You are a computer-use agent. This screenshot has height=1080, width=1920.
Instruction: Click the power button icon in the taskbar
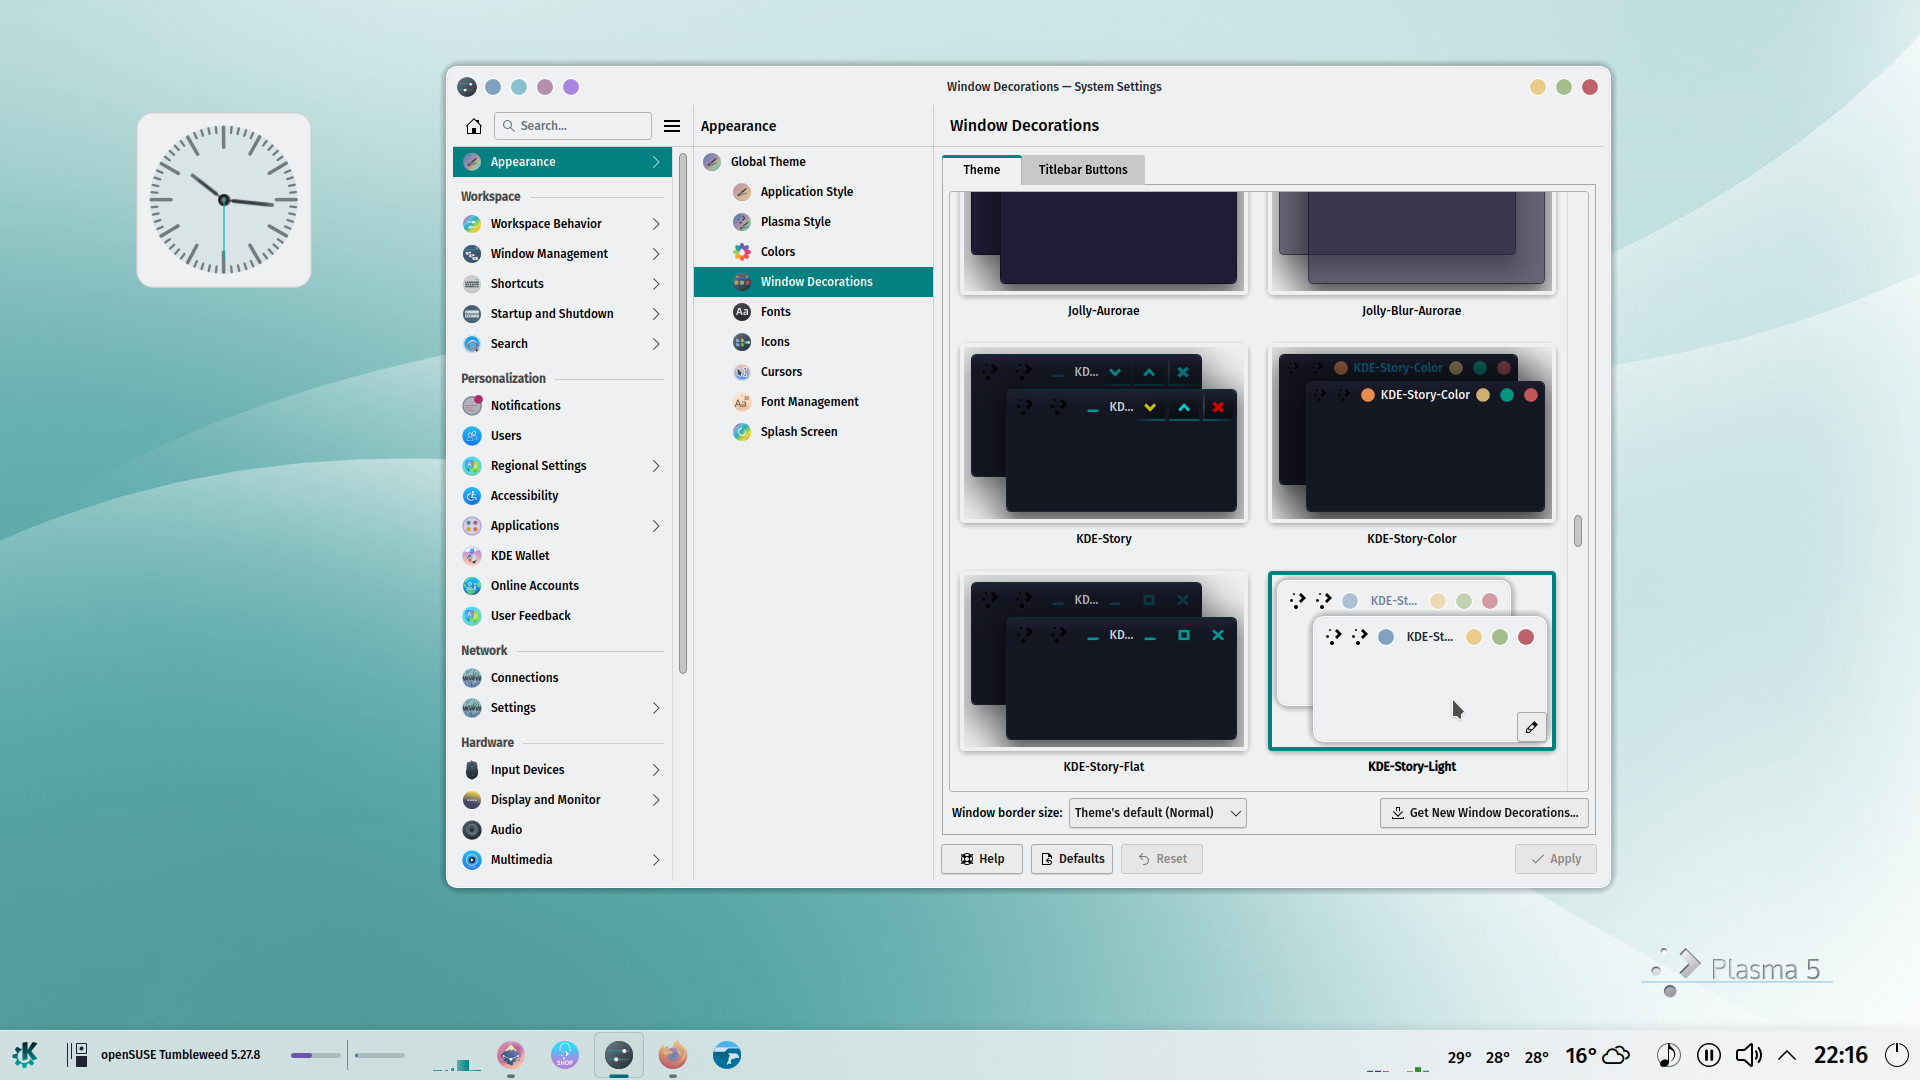1897,1055
